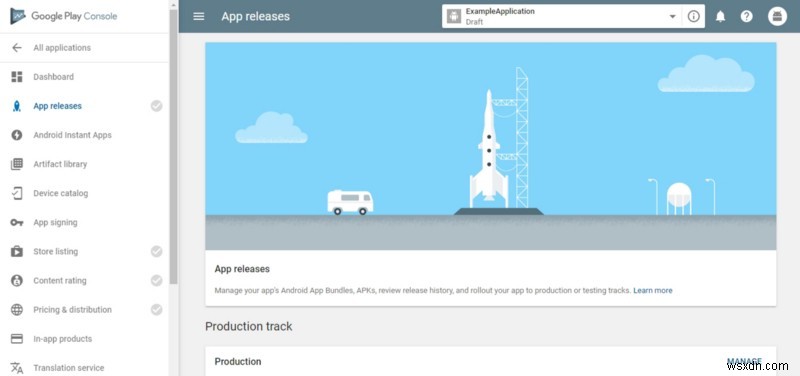The image size is (800, 376).
Task: Click the Android Instant Apps lightning icon
Action: pyautogui.click(x=17, y=135)
